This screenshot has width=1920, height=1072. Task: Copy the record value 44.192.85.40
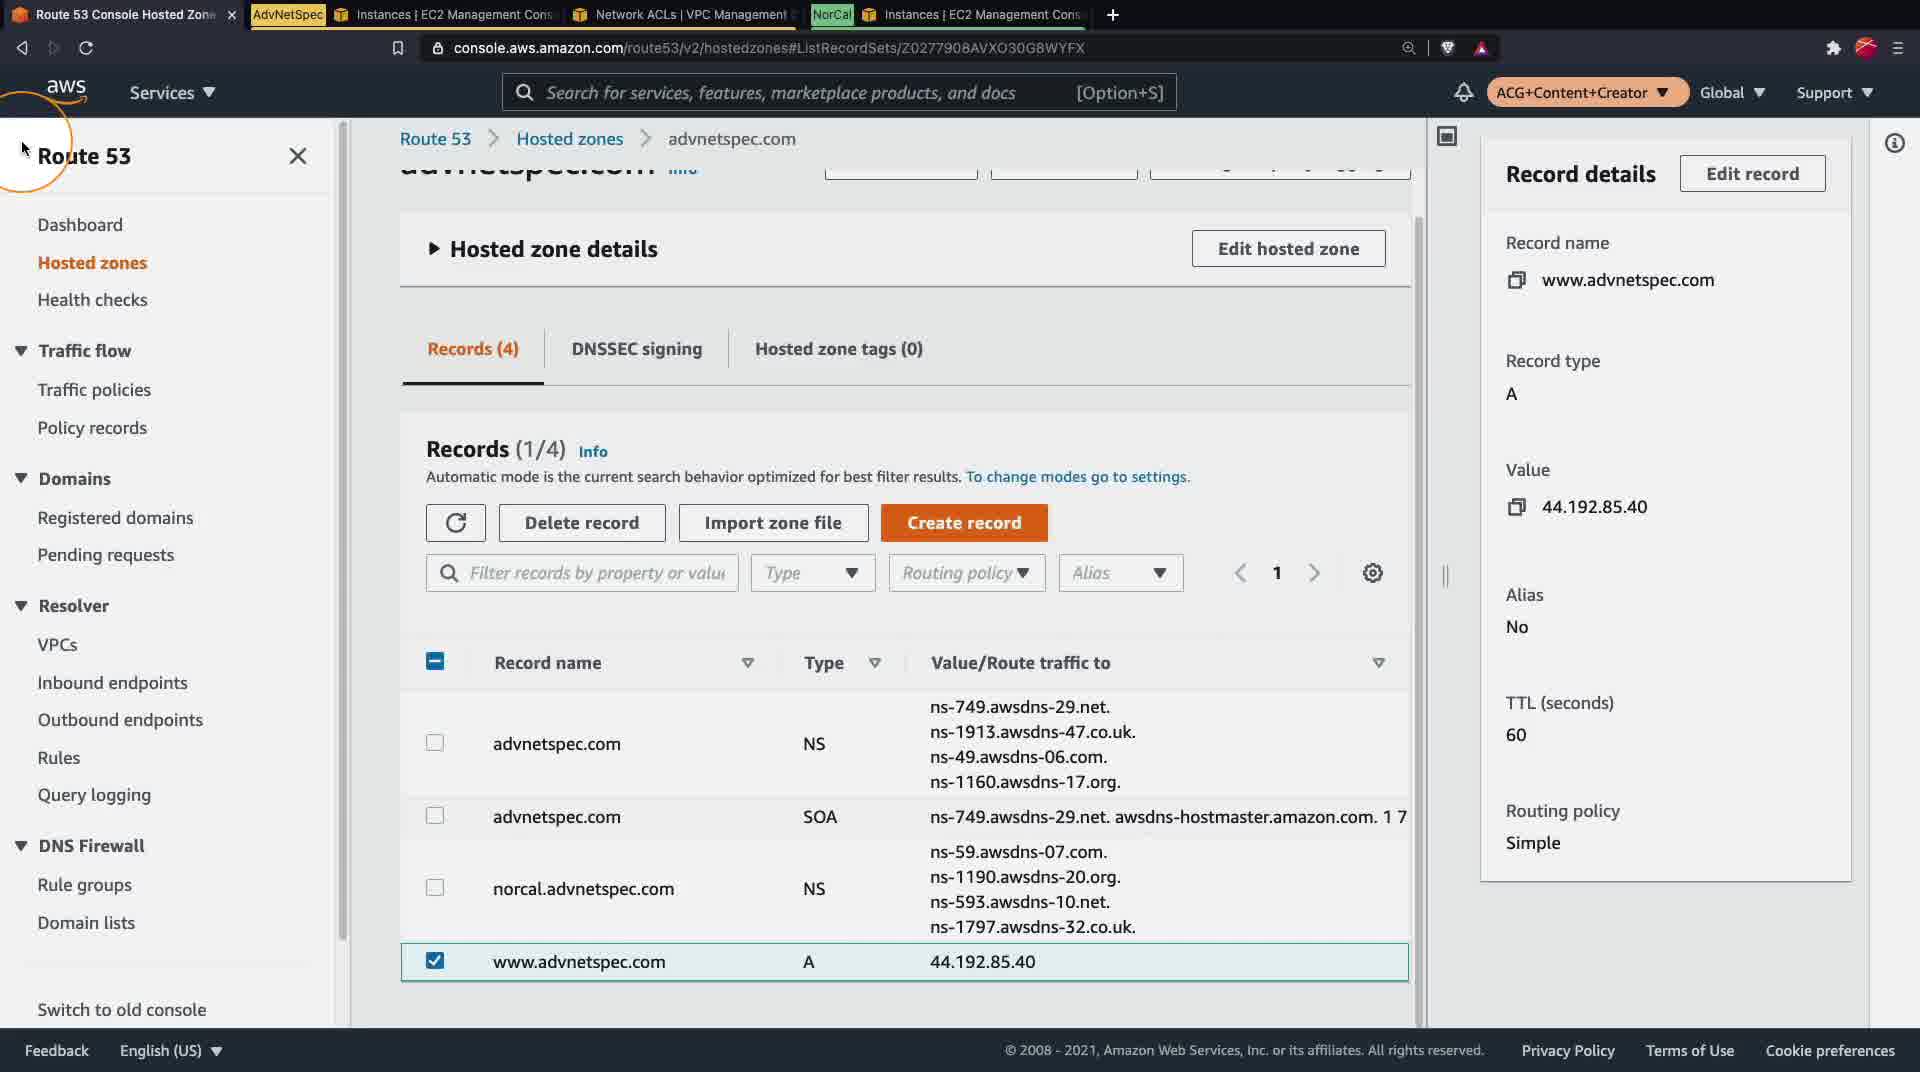1517,507
